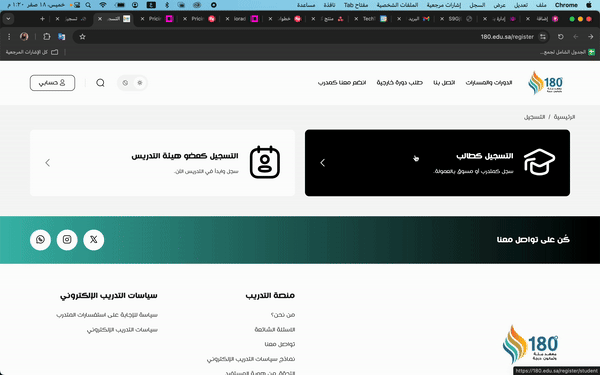Open the السجل menu
Image resolution: width=600 pixels, height=375 pixels.
tap(477, 5)
